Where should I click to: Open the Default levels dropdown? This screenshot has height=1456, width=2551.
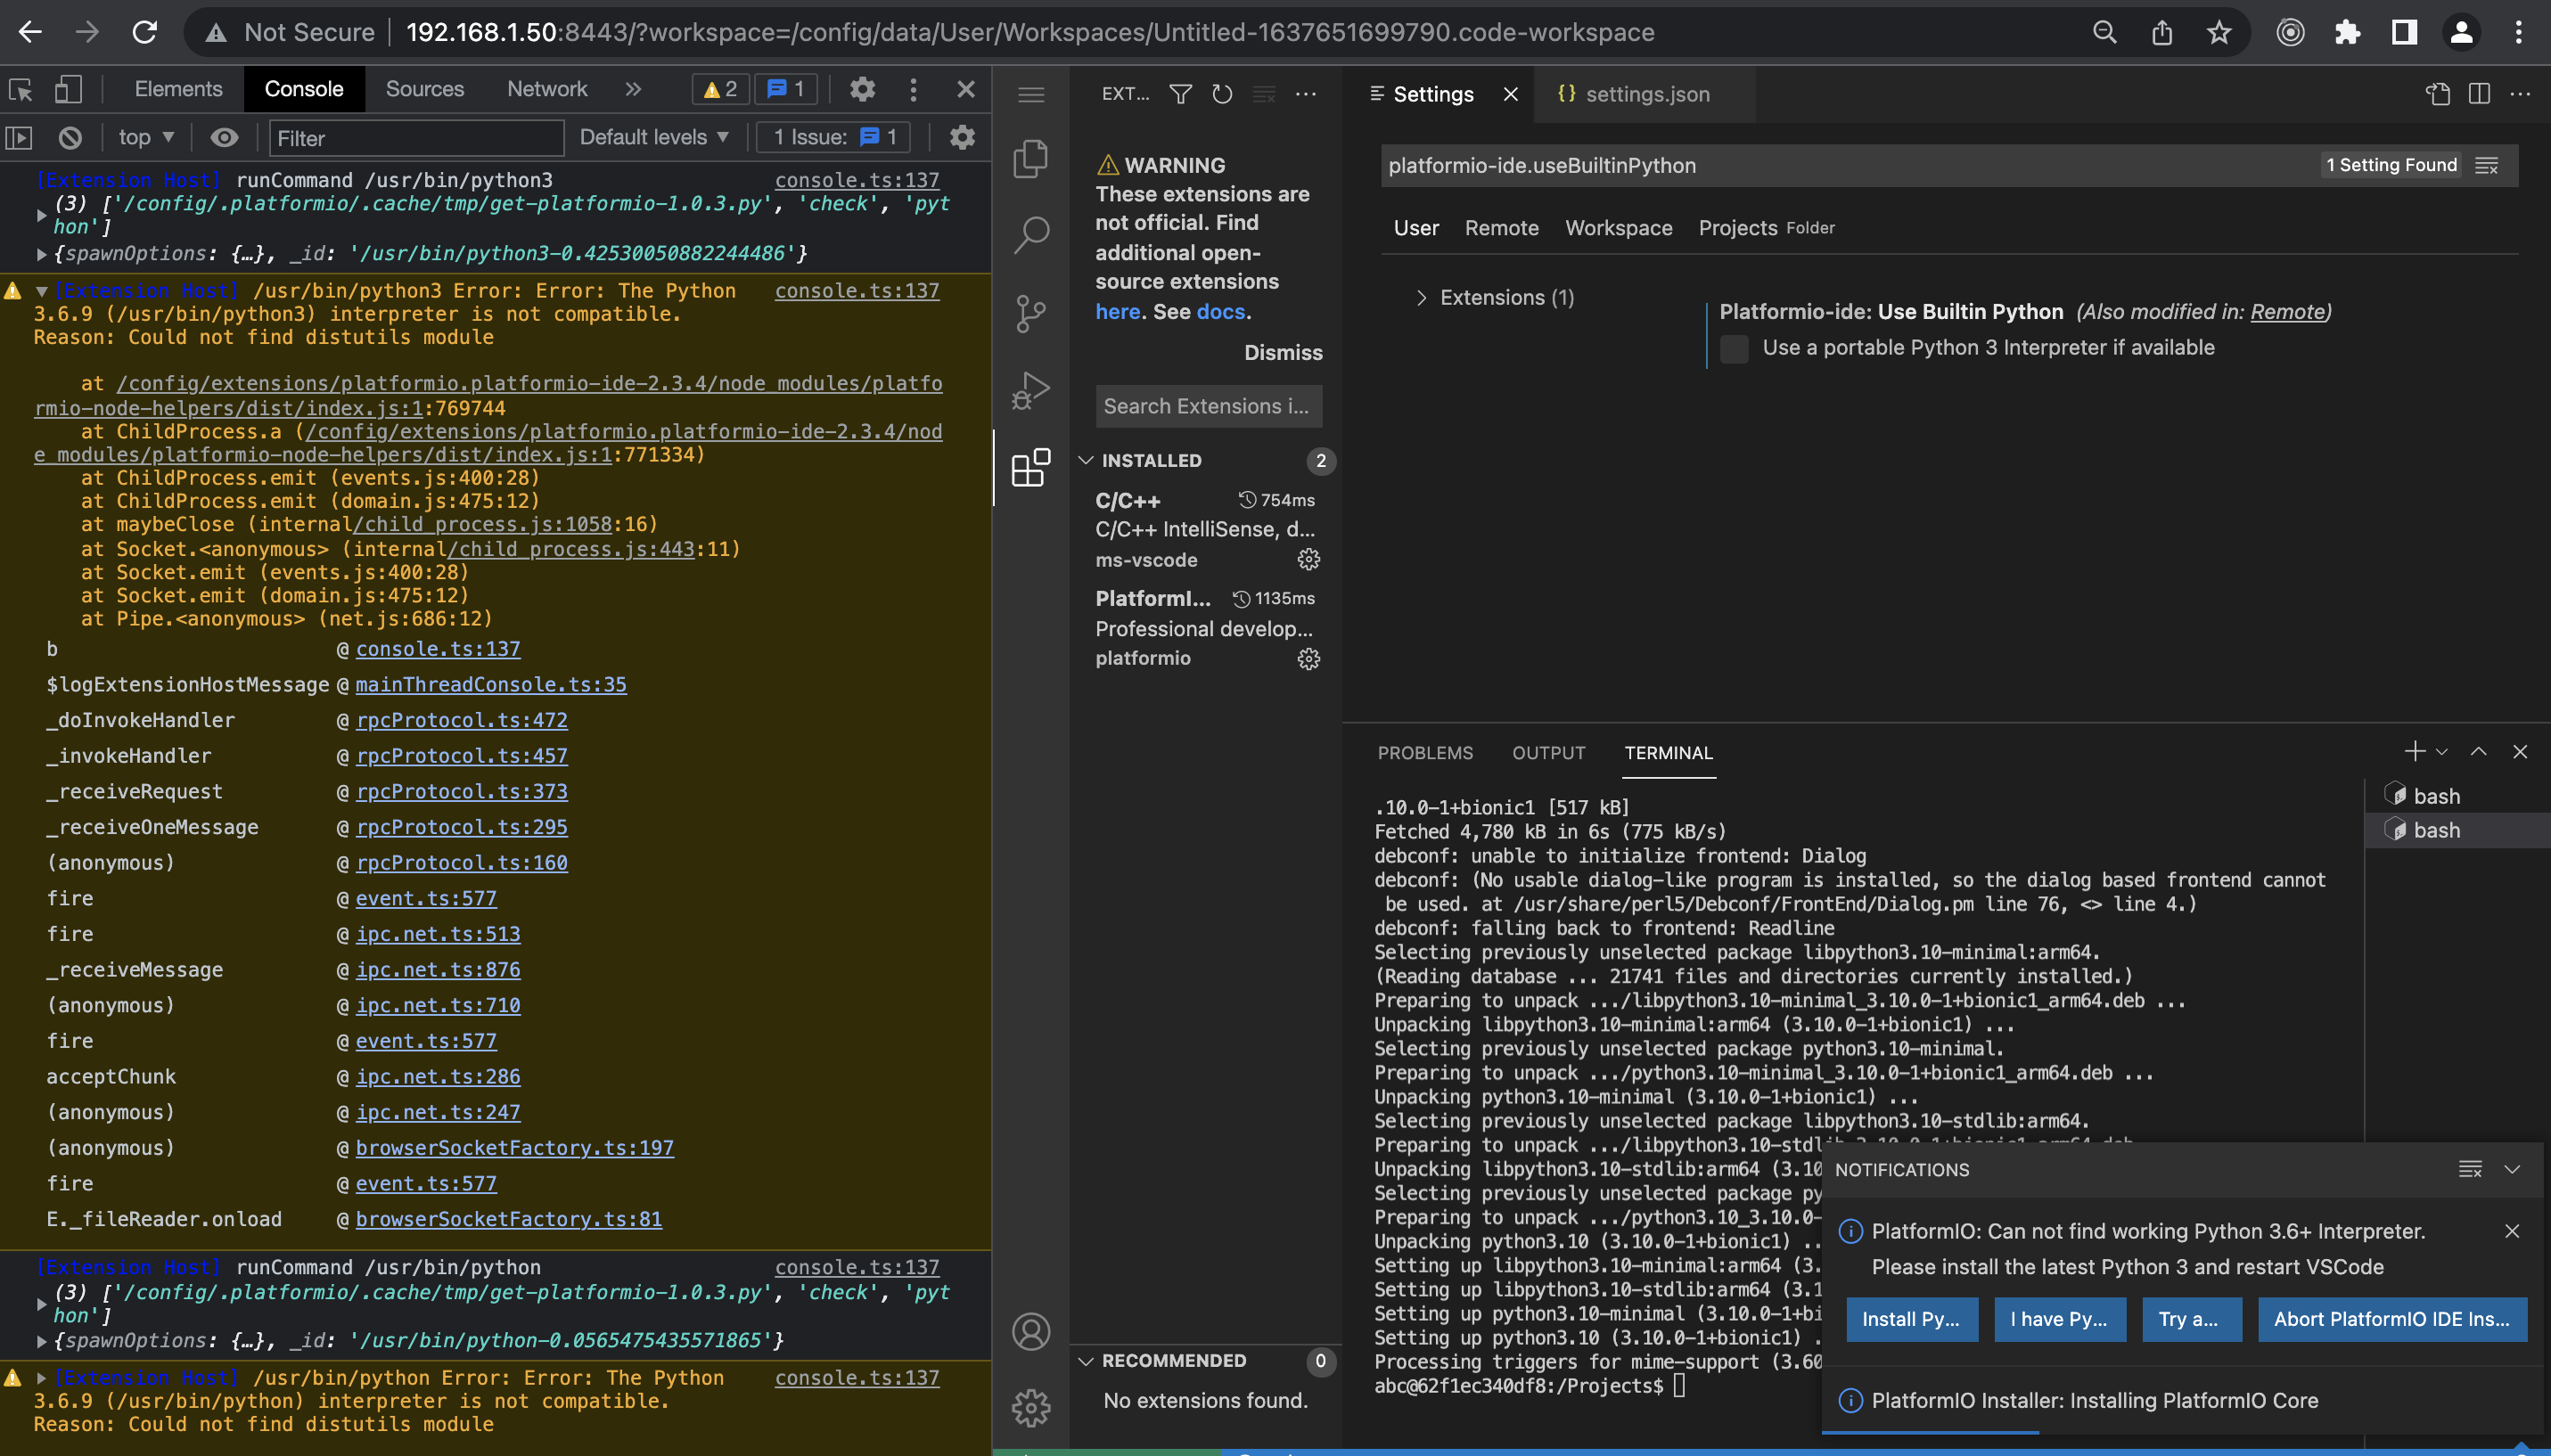pyautogui.click(x=654, y=138)
